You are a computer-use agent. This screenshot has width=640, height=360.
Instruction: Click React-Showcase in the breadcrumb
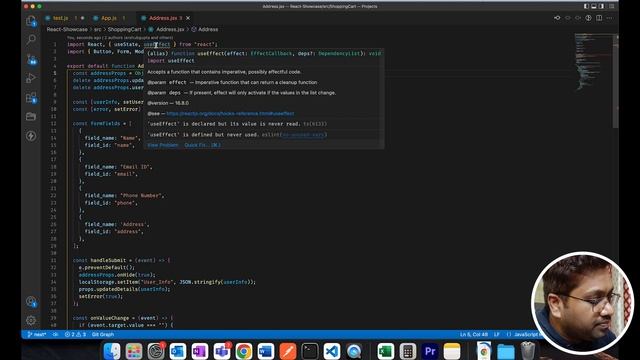(x=67, y=29)
